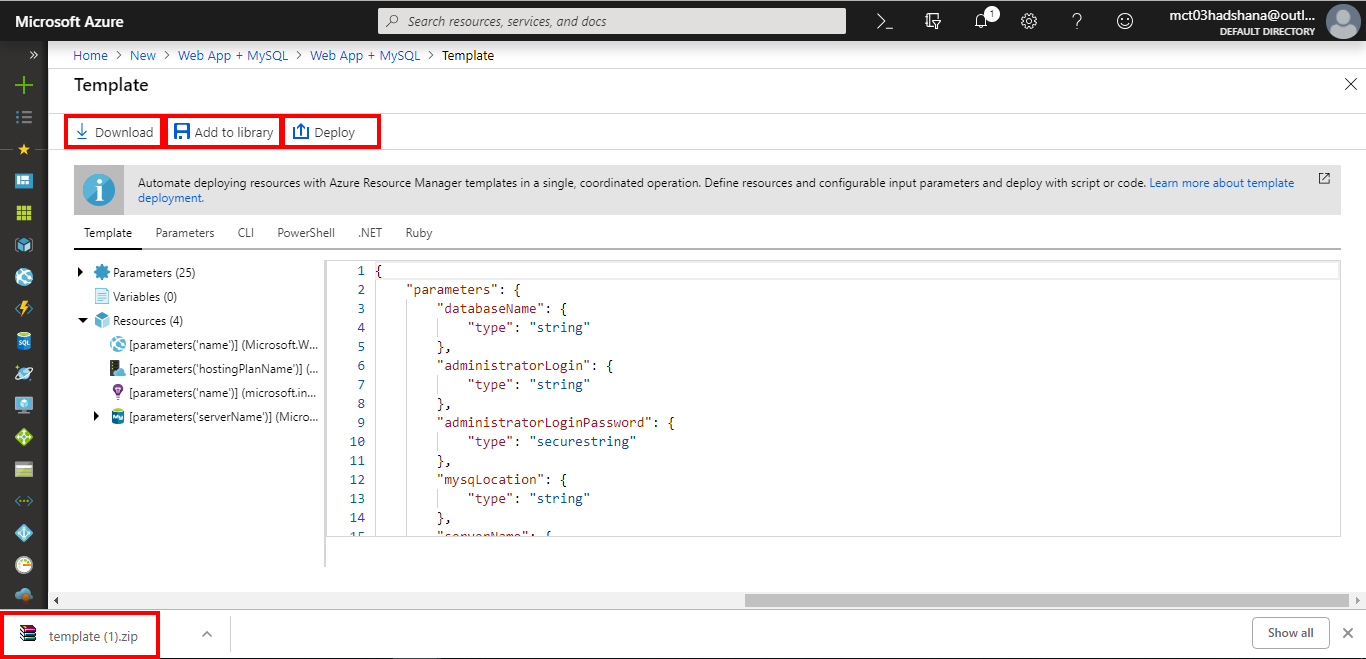Select Resources (4) in the tree
Viewport: 1366px width, 659px height.
[x=148, y=321]
